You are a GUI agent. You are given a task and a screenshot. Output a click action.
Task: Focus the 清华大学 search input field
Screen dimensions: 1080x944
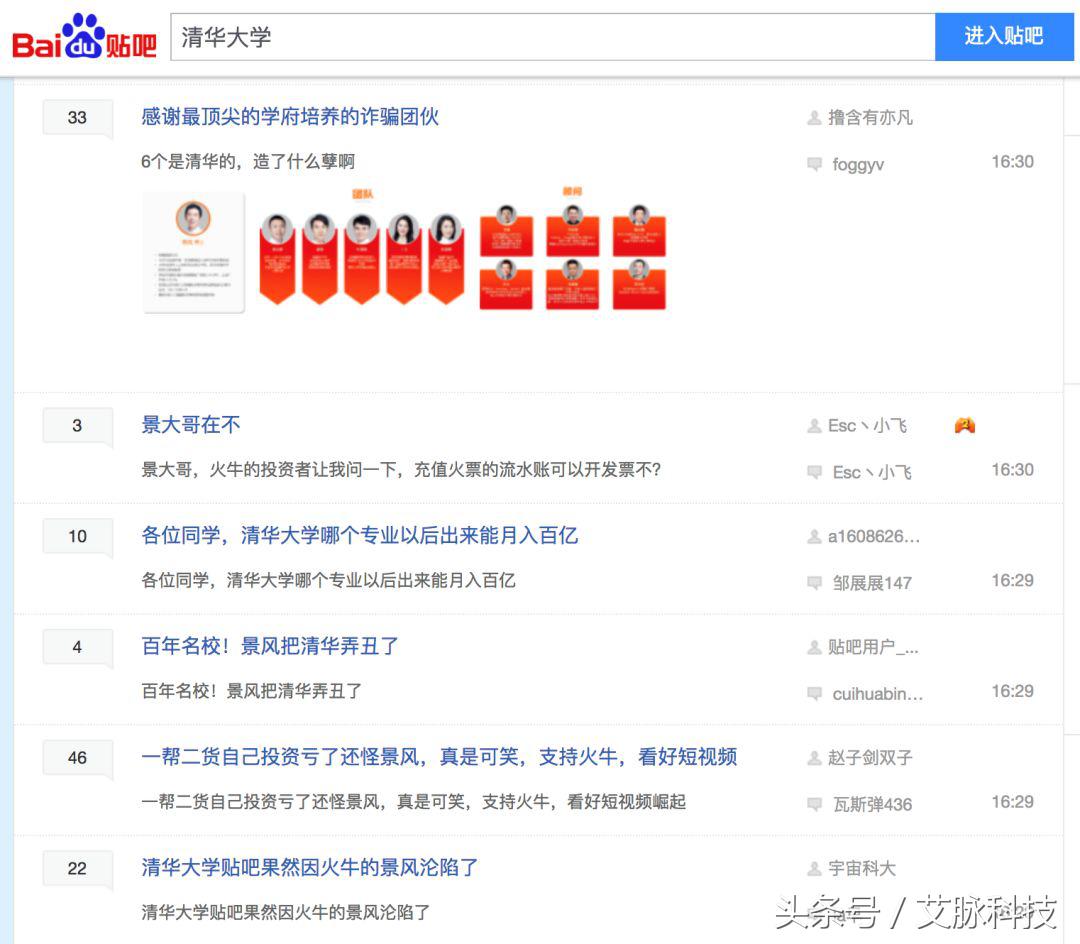click(x=552, y=37)
